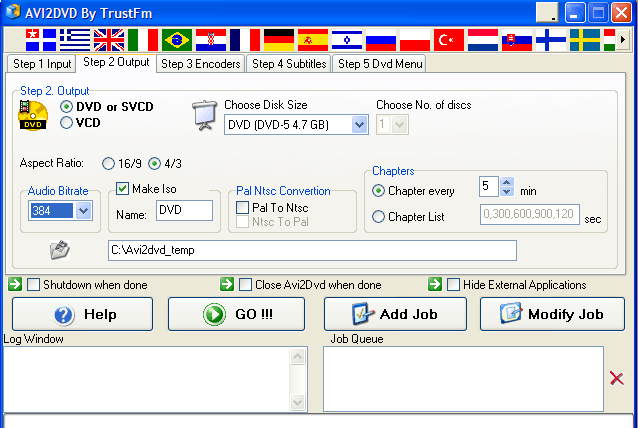
Task: Select the Spanish flag language
Action: [313, 40]
